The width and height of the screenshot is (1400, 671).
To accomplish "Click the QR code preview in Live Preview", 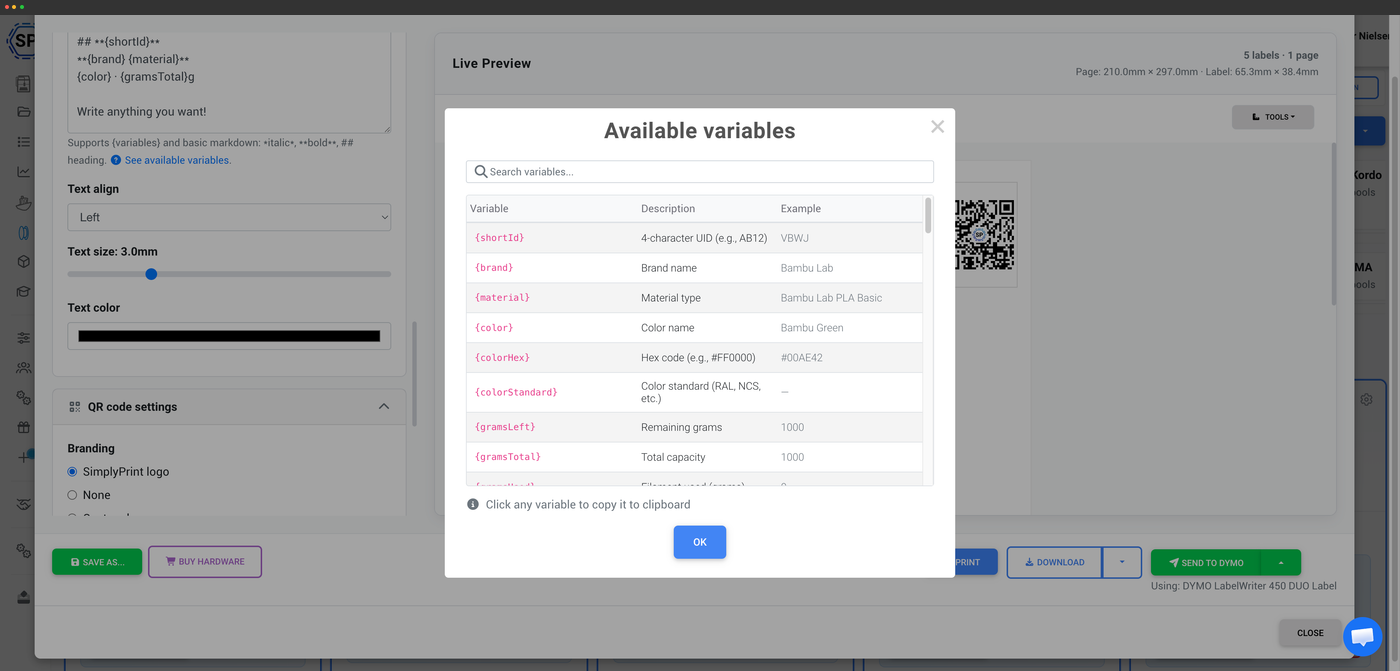I will tap(984, 235).
